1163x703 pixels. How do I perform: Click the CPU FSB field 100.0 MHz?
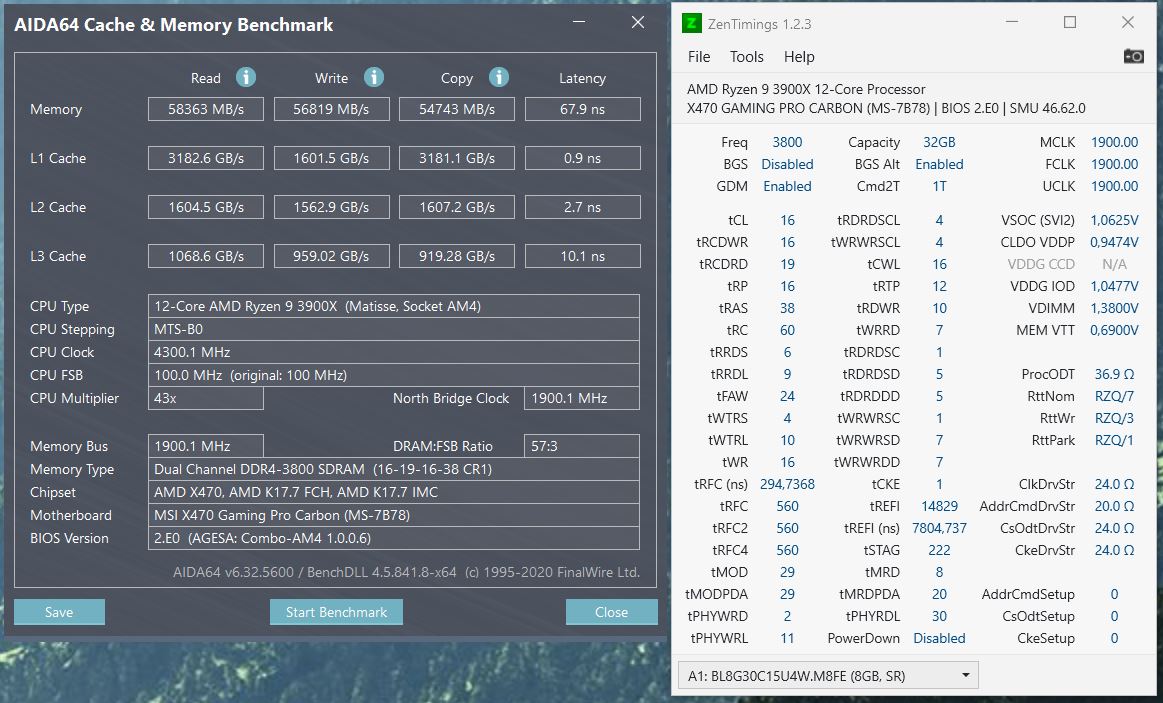tap(394, 374)
